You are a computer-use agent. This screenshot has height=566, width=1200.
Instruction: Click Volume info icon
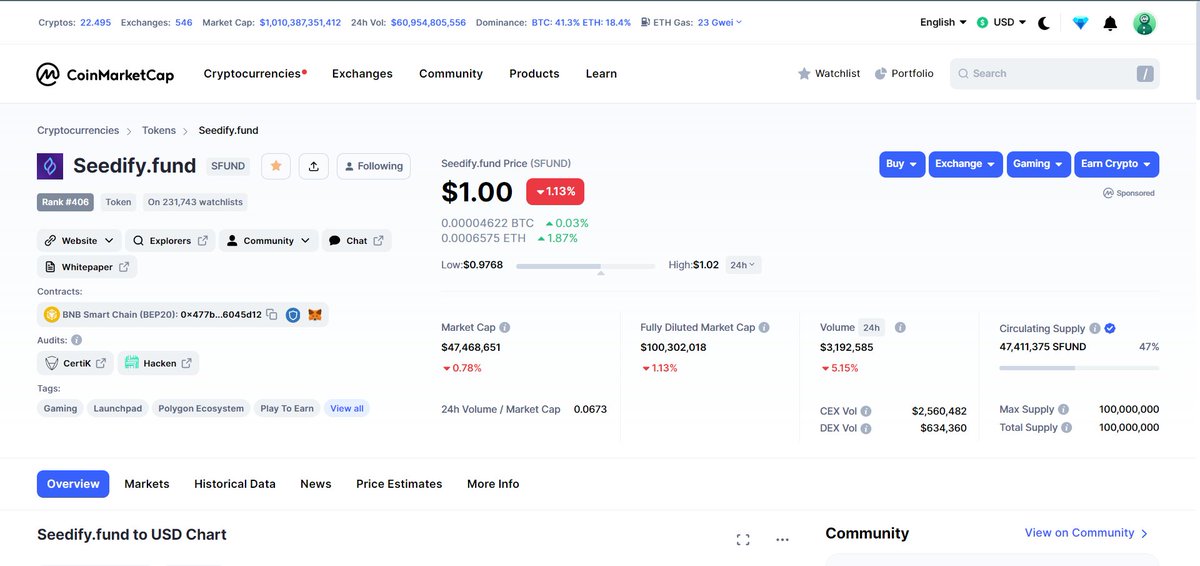coord(900,327)
